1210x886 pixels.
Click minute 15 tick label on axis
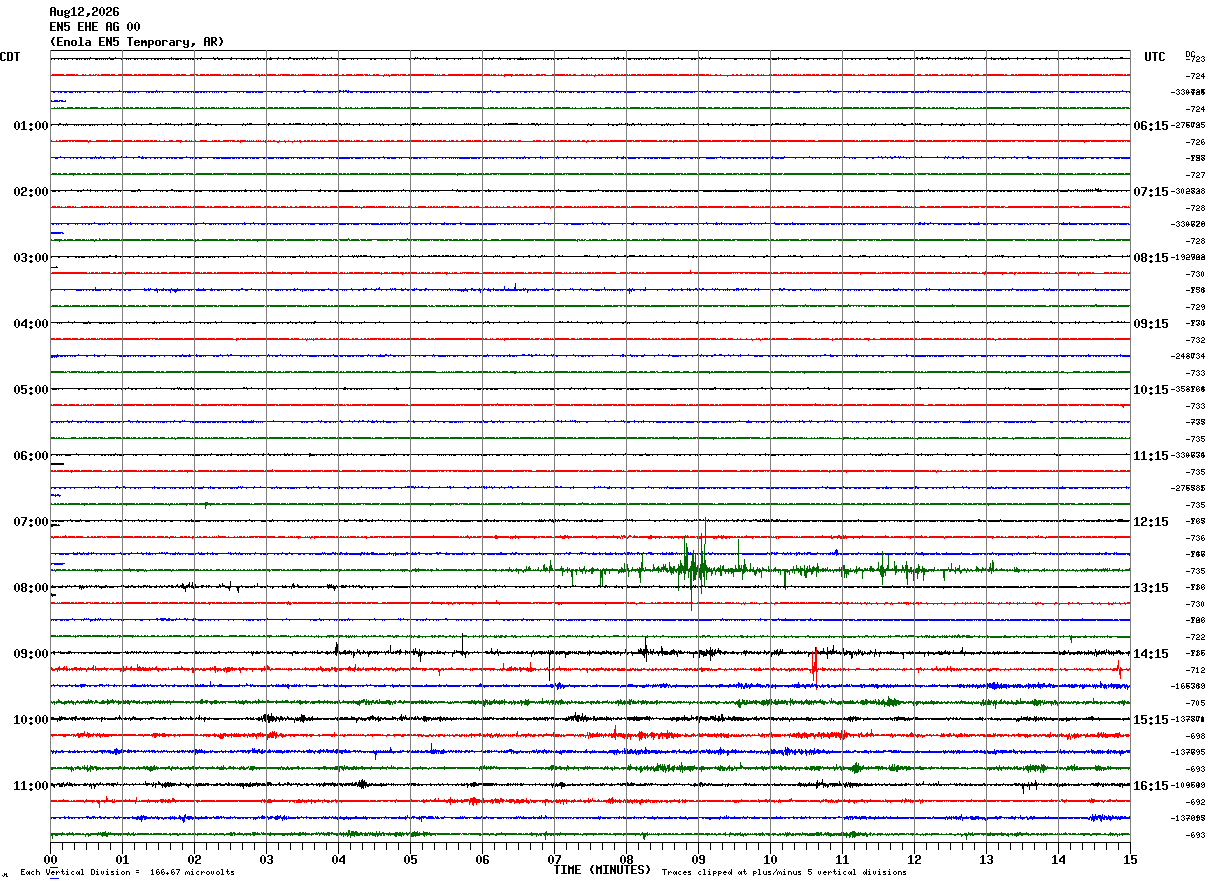(x=1130, y=859)
